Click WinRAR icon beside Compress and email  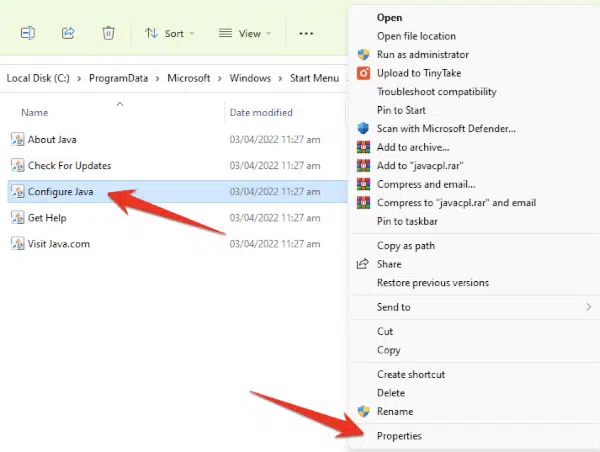pos(363,184)
